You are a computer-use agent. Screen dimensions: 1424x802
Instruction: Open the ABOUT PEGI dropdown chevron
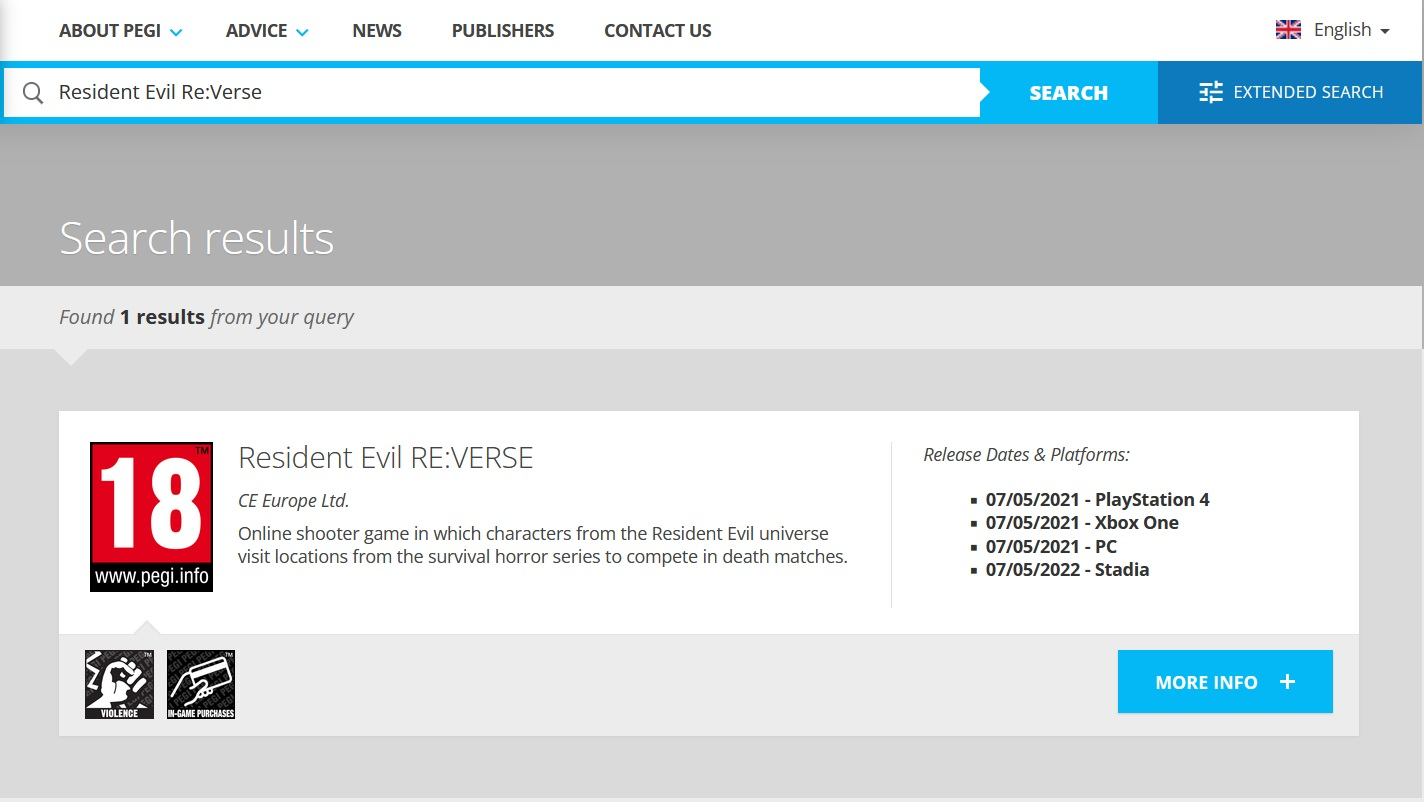tap(176, 31)
